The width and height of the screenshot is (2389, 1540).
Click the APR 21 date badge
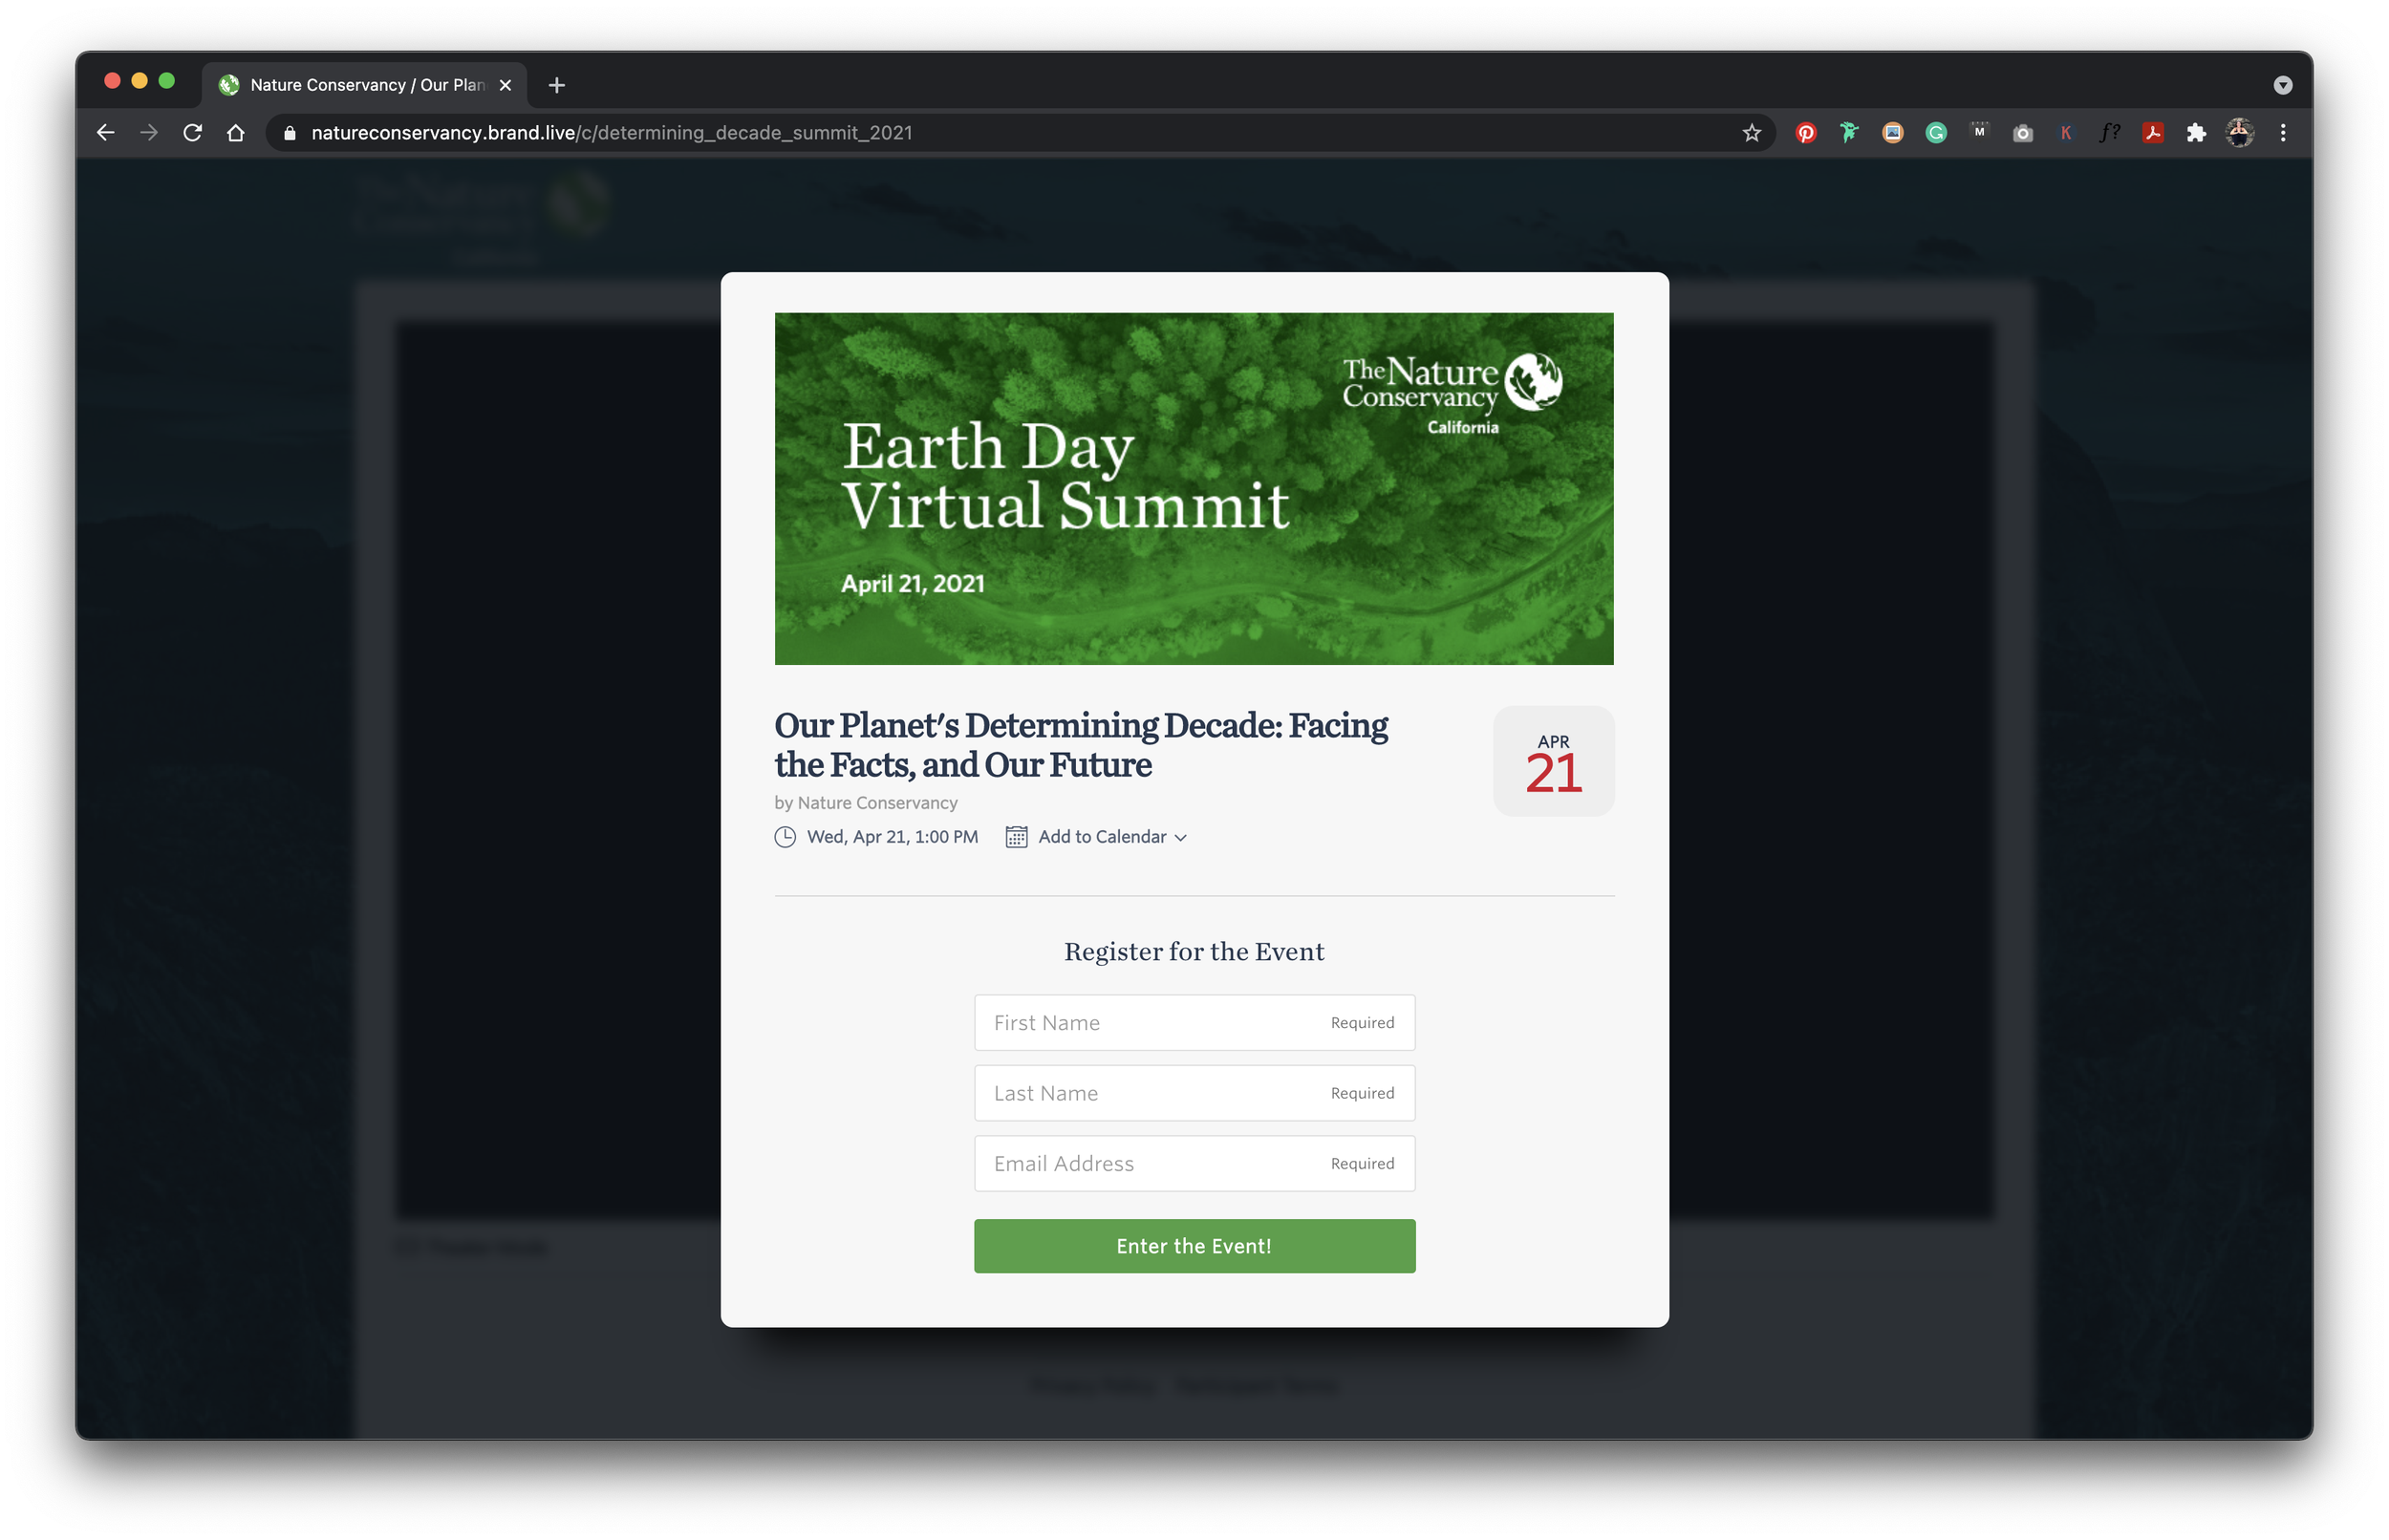(x=1553, y=762)
